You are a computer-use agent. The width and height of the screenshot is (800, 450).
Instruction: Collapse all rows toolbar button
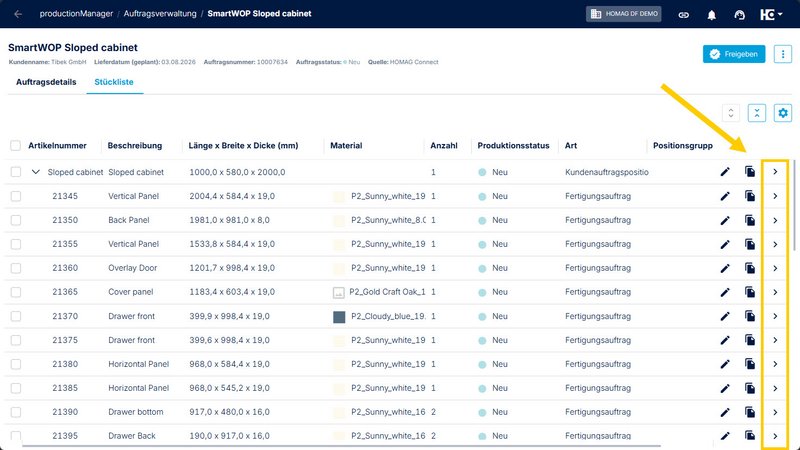click(x=757, y=113)
